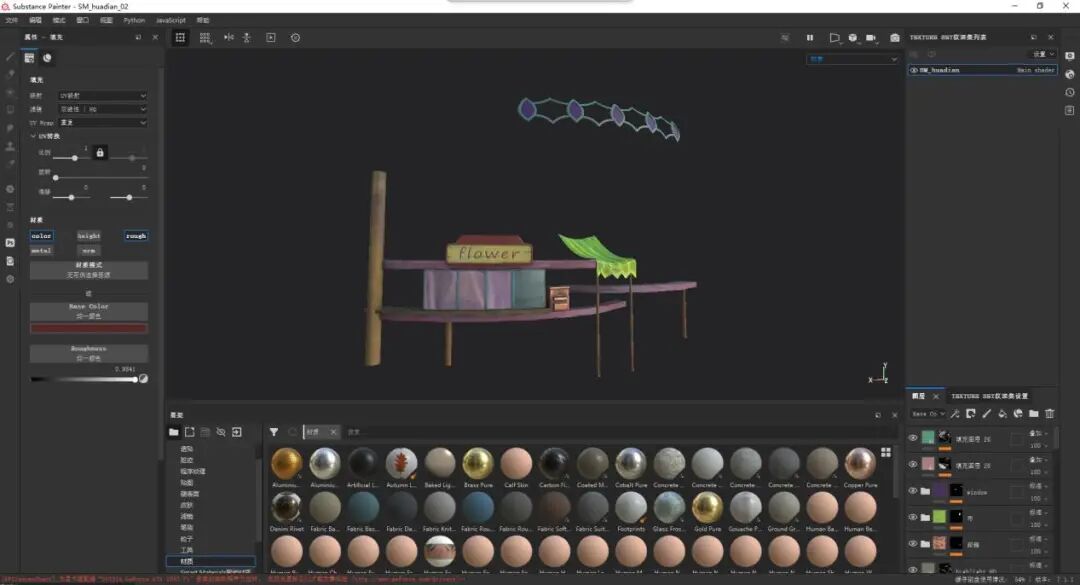Click the Base Color uniform color button
Viewport: 1080px width, 585px height.
click(x=89, y=311)
